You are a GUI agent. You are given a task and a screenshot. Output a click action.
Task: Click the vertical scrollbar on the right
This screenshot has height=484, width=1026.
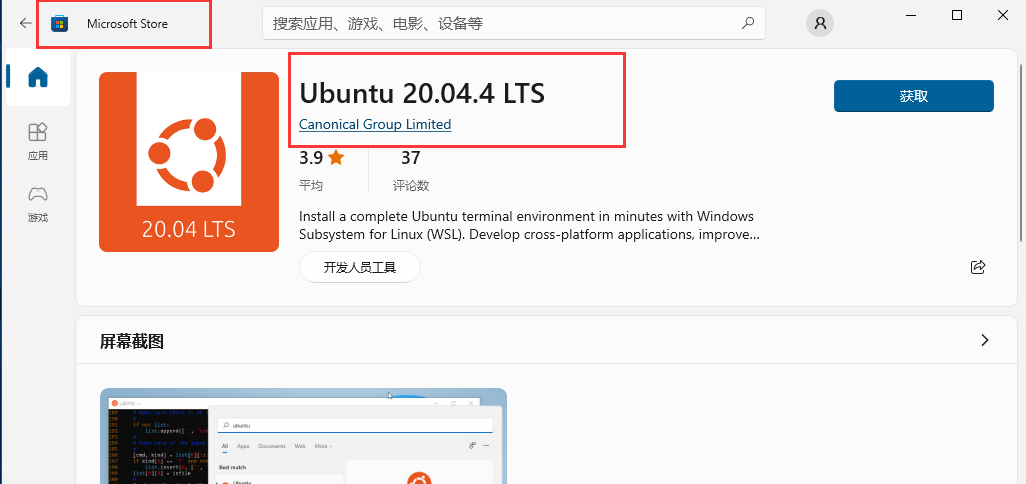click(x=1022, y=152)
